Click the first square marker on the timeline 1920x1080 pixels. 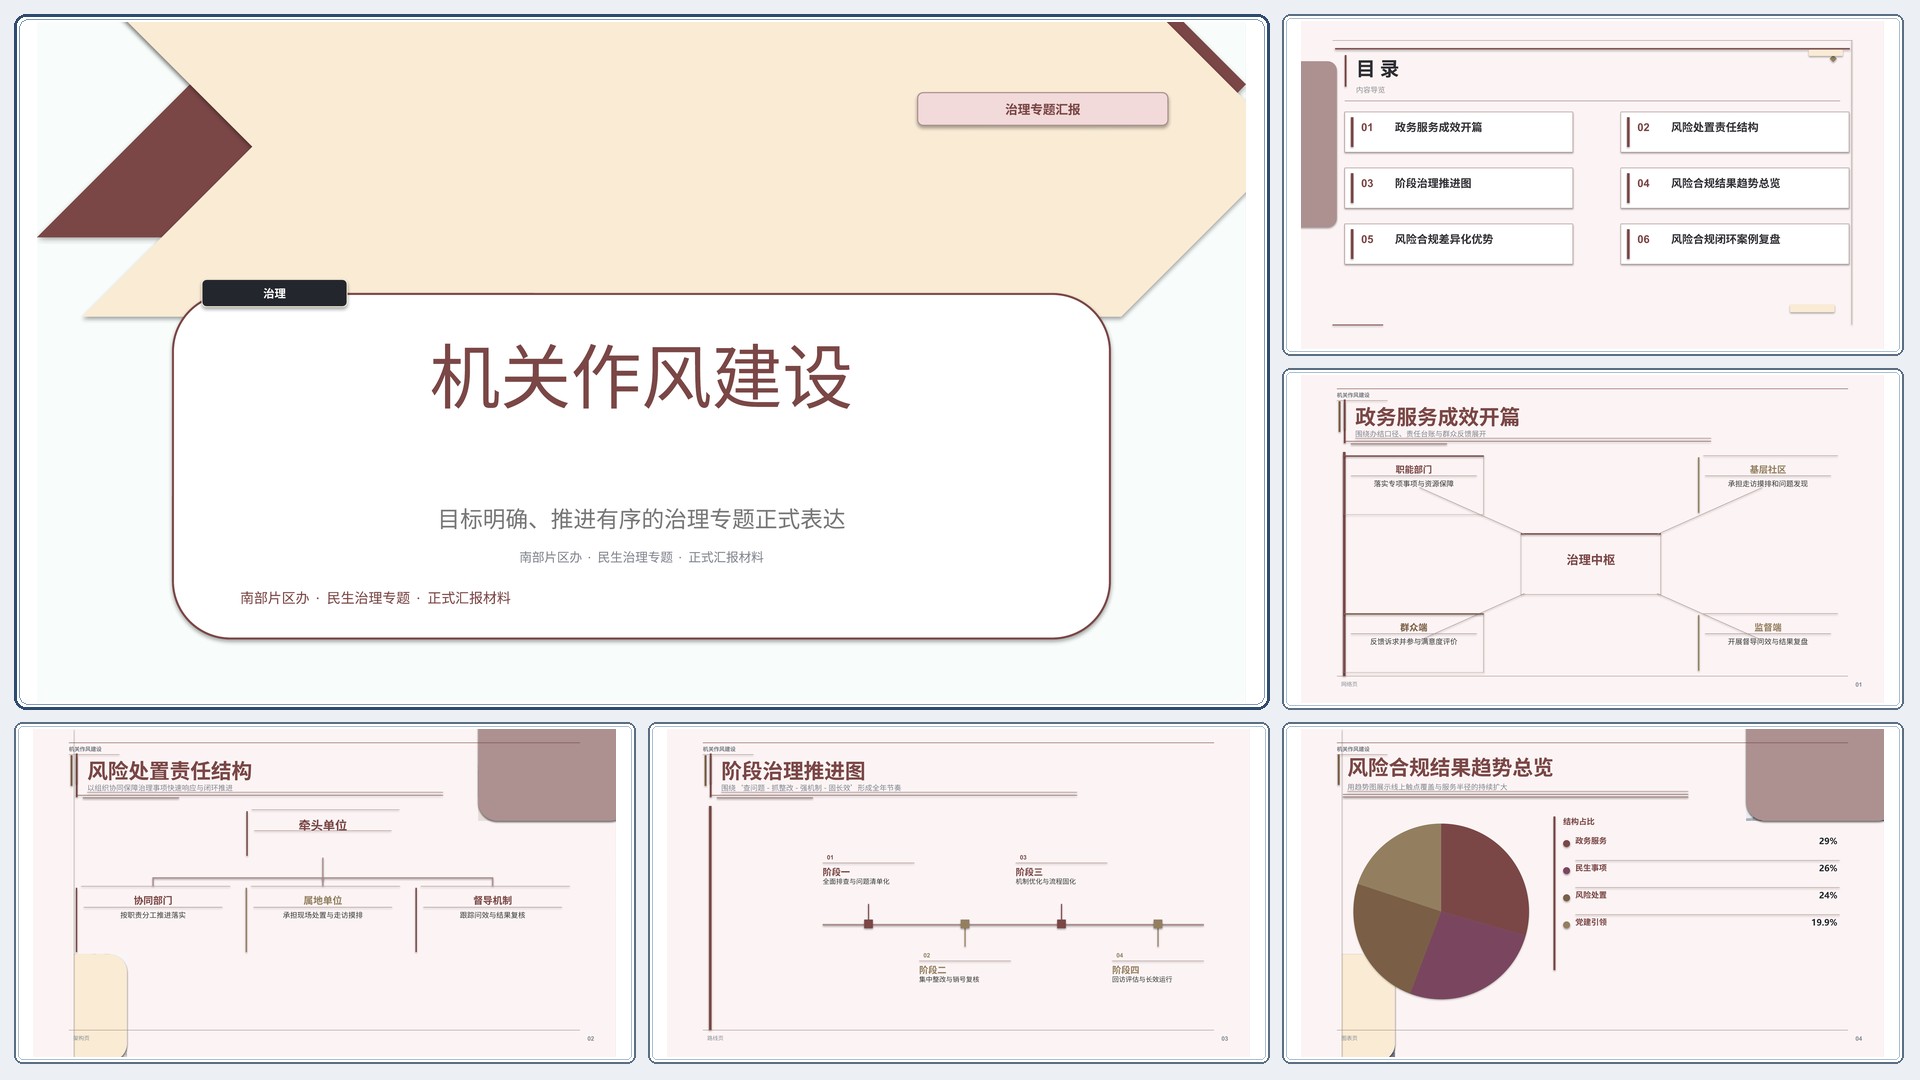pyautogui.click(x=868, y=924)
